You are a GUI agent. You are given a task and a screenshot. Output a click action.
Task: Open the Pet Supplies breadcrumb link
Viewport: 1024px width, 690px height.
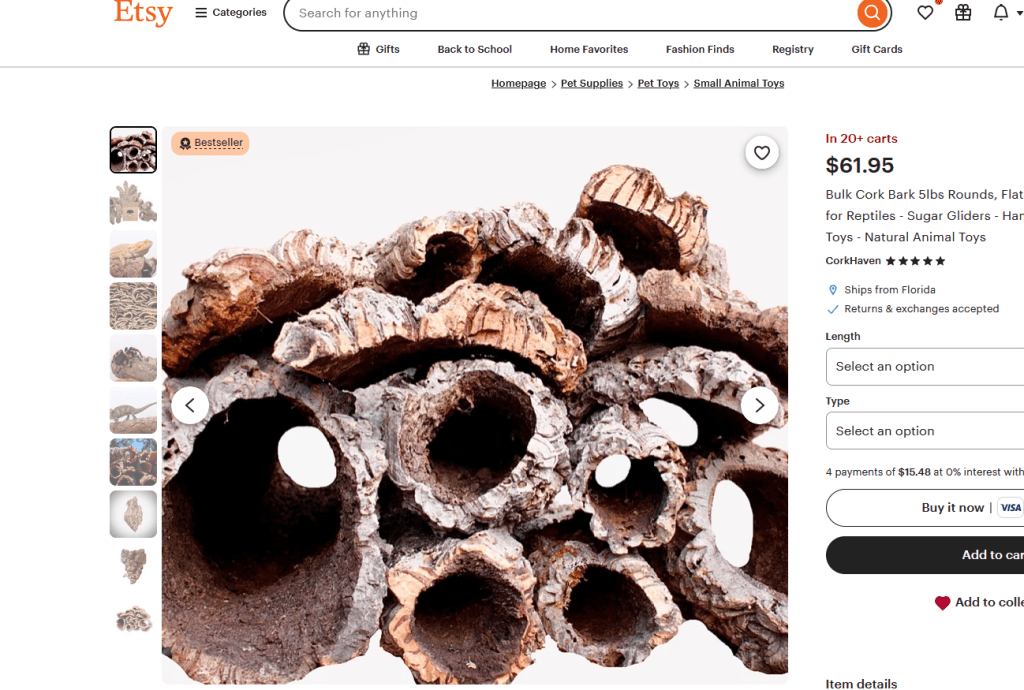pyautogui.click(x=592, y=84)
